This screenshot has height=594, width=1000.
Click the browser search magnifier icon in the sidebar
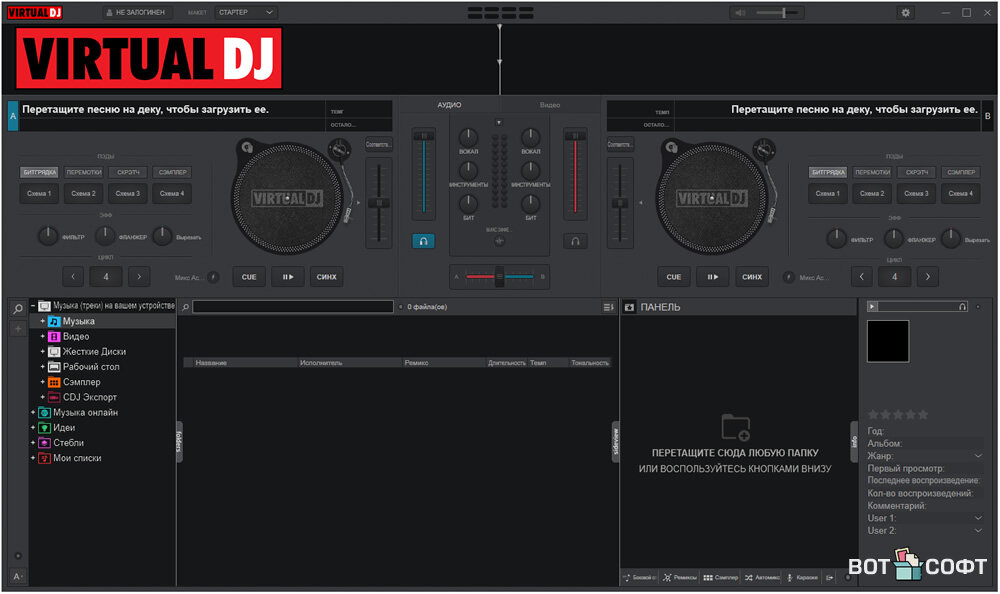tap(18, 310)
